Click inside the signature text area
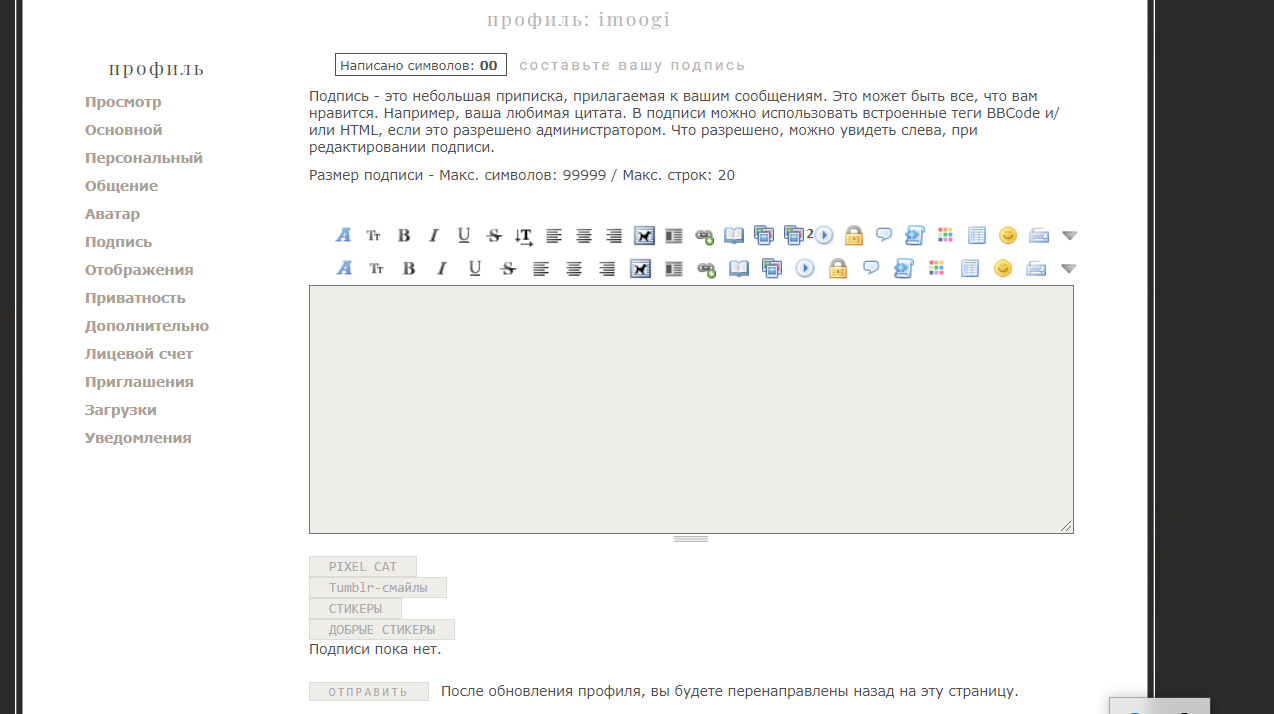The image size is (1274, 714). coord(690,409)
